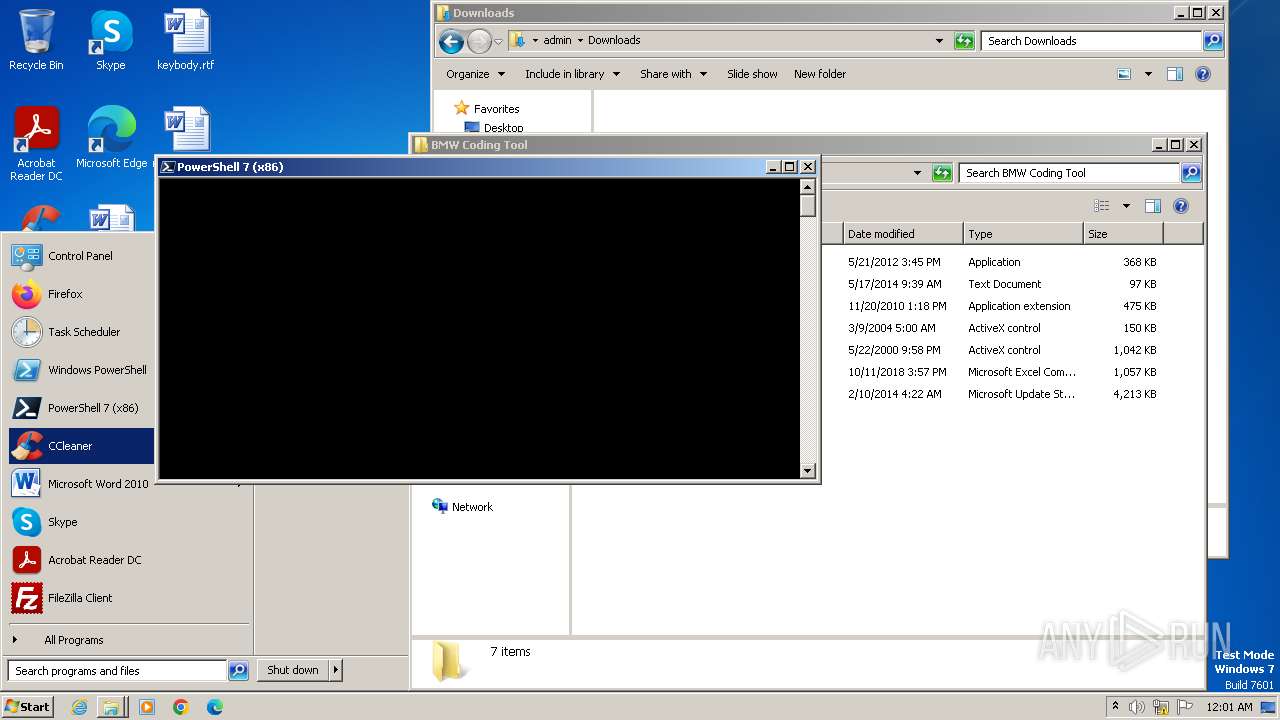Click the Microsoft Word 2010 icon in the Start menu
The width and height of the screenshot is (1280, 720).
click(x=26, y=484)
